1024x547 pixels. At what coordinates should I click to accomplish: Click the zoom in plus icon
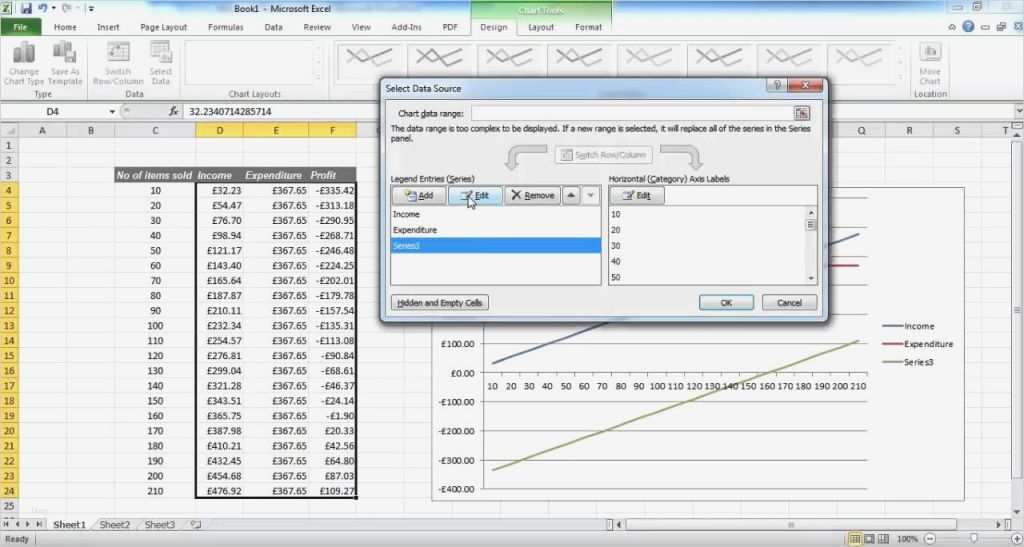1016,539
